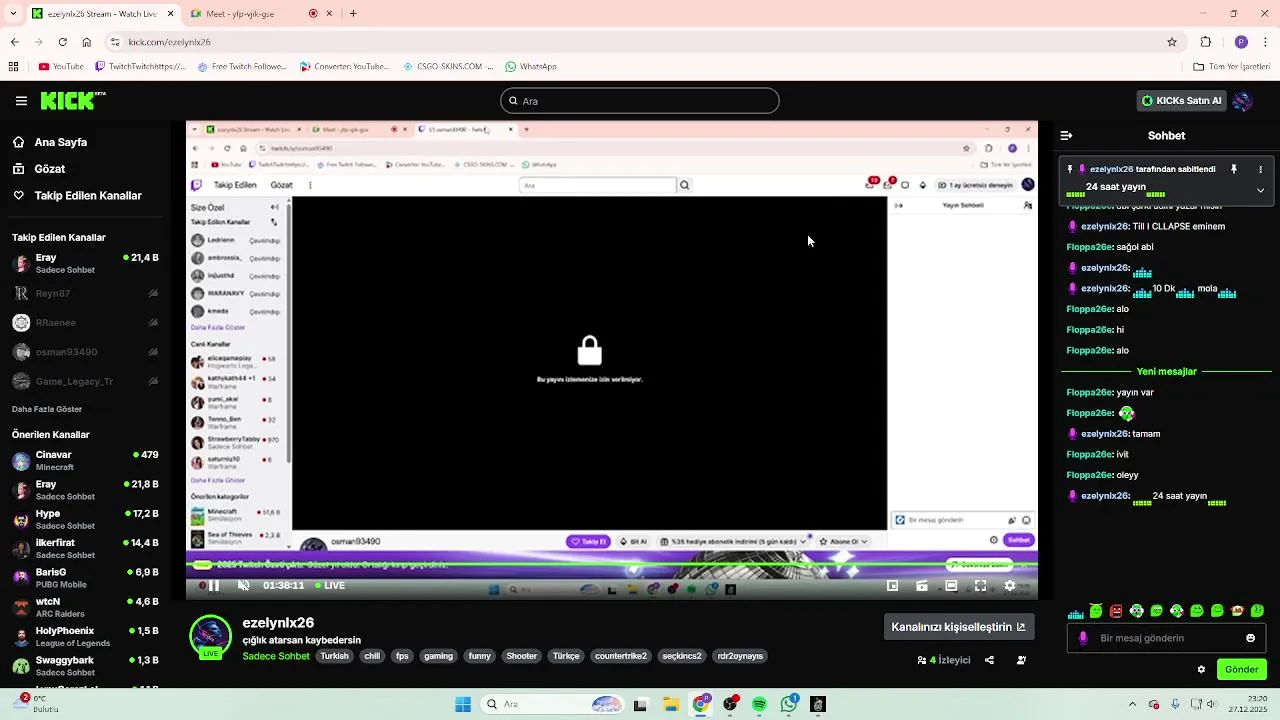Click the Shooter tag

click(522, 656)
